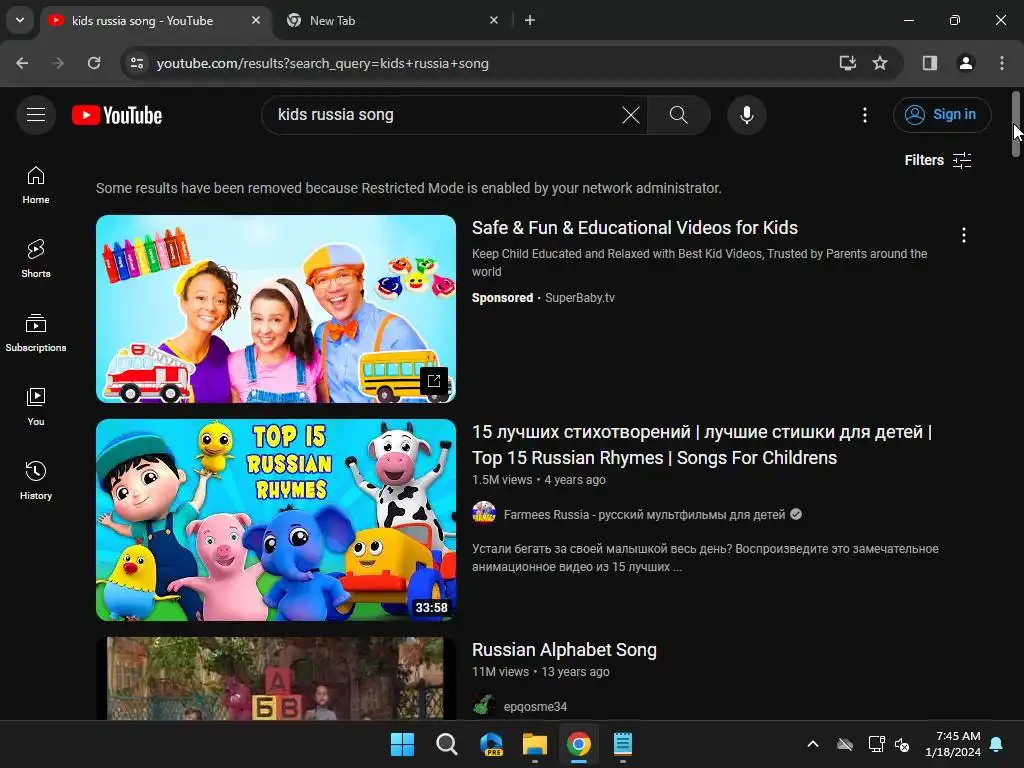Show hidden system tray icons chevron
The width and height of the screenshot is (1024, 768).
[813, 744]
